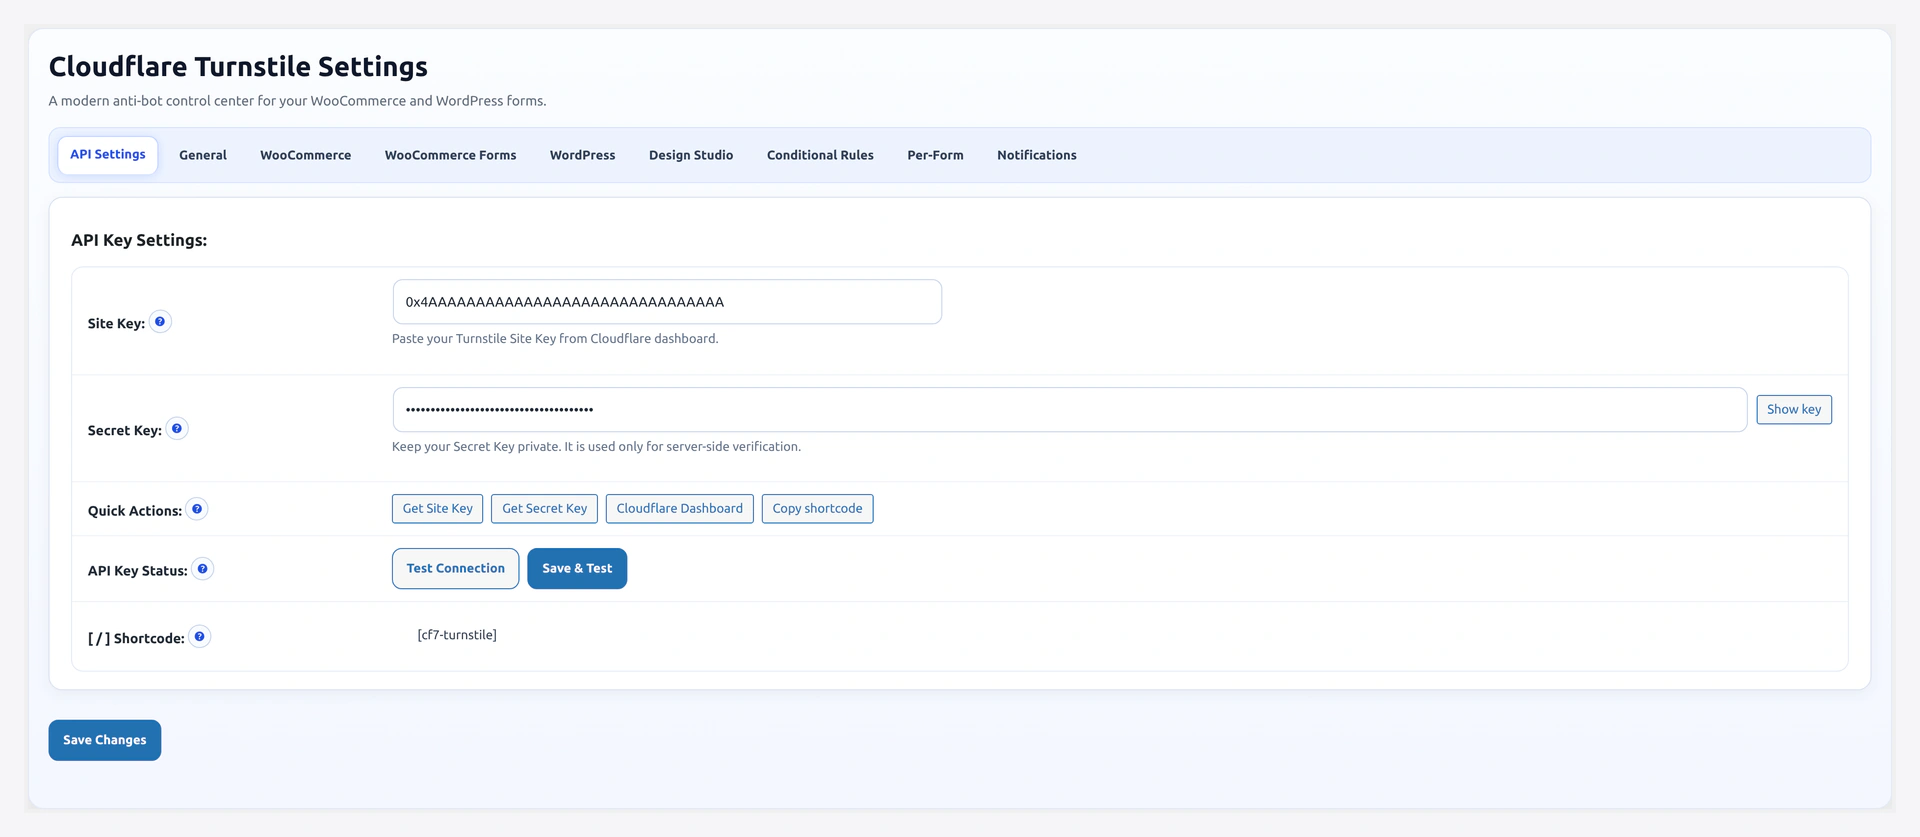The image size is (1920, 837).
Task: Open help icon beside Shortcode label
Action: pyautogui.click(x=200, y=637)
